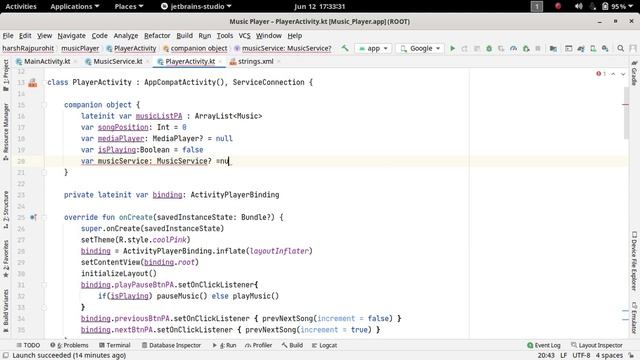Collapse the onCreate function fold on line 25
The width and height of the screenshot is (640, 360).
pyautogui.click(x=44, y=217)
